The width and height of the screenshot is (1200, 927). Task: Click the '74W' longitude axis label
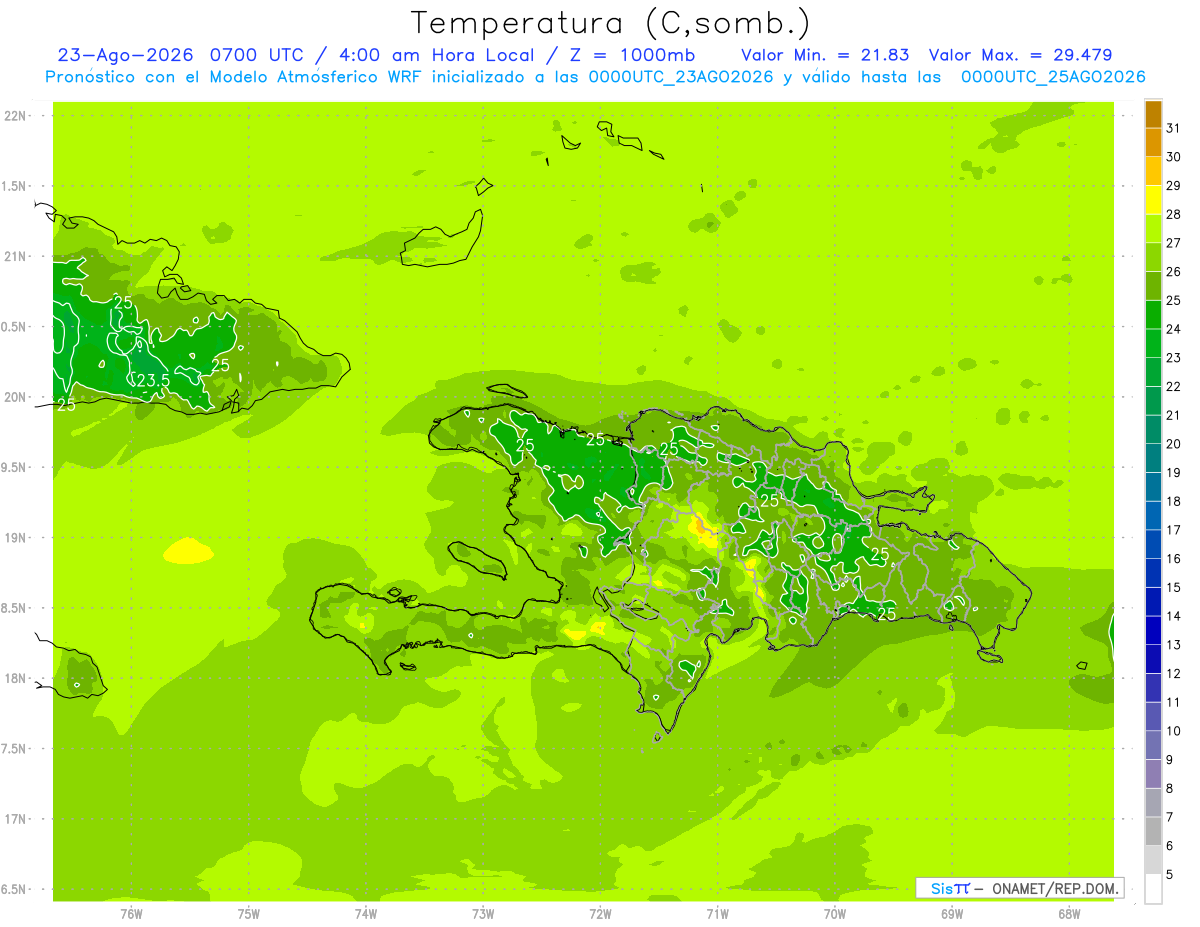coord(365,914)
